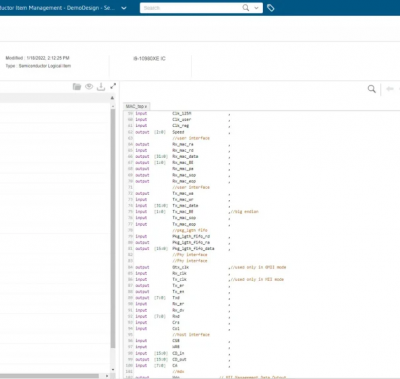Click the Tx_mac_wr signal name
Viewport: 400px width, 379px height.
[183, 199]
